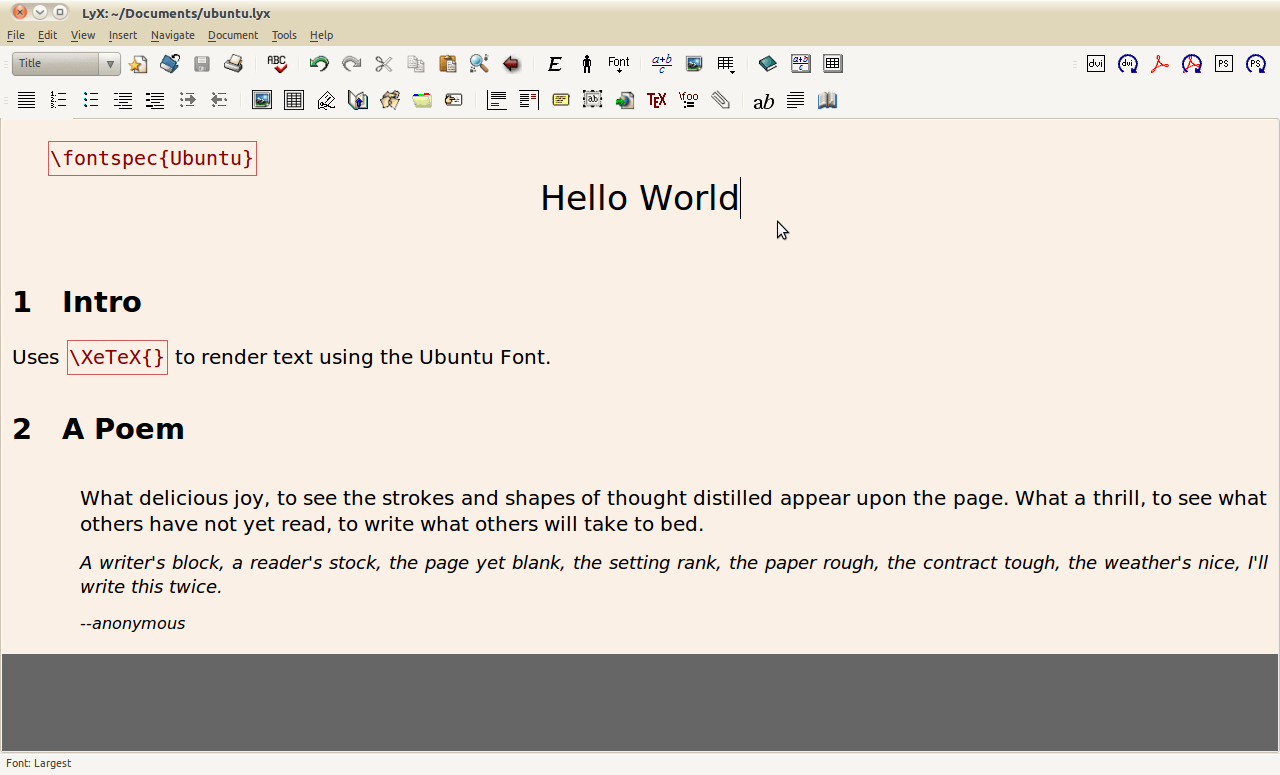
Task: Insert a figure float
Action: pyautogui.click(x=262, y=100)
